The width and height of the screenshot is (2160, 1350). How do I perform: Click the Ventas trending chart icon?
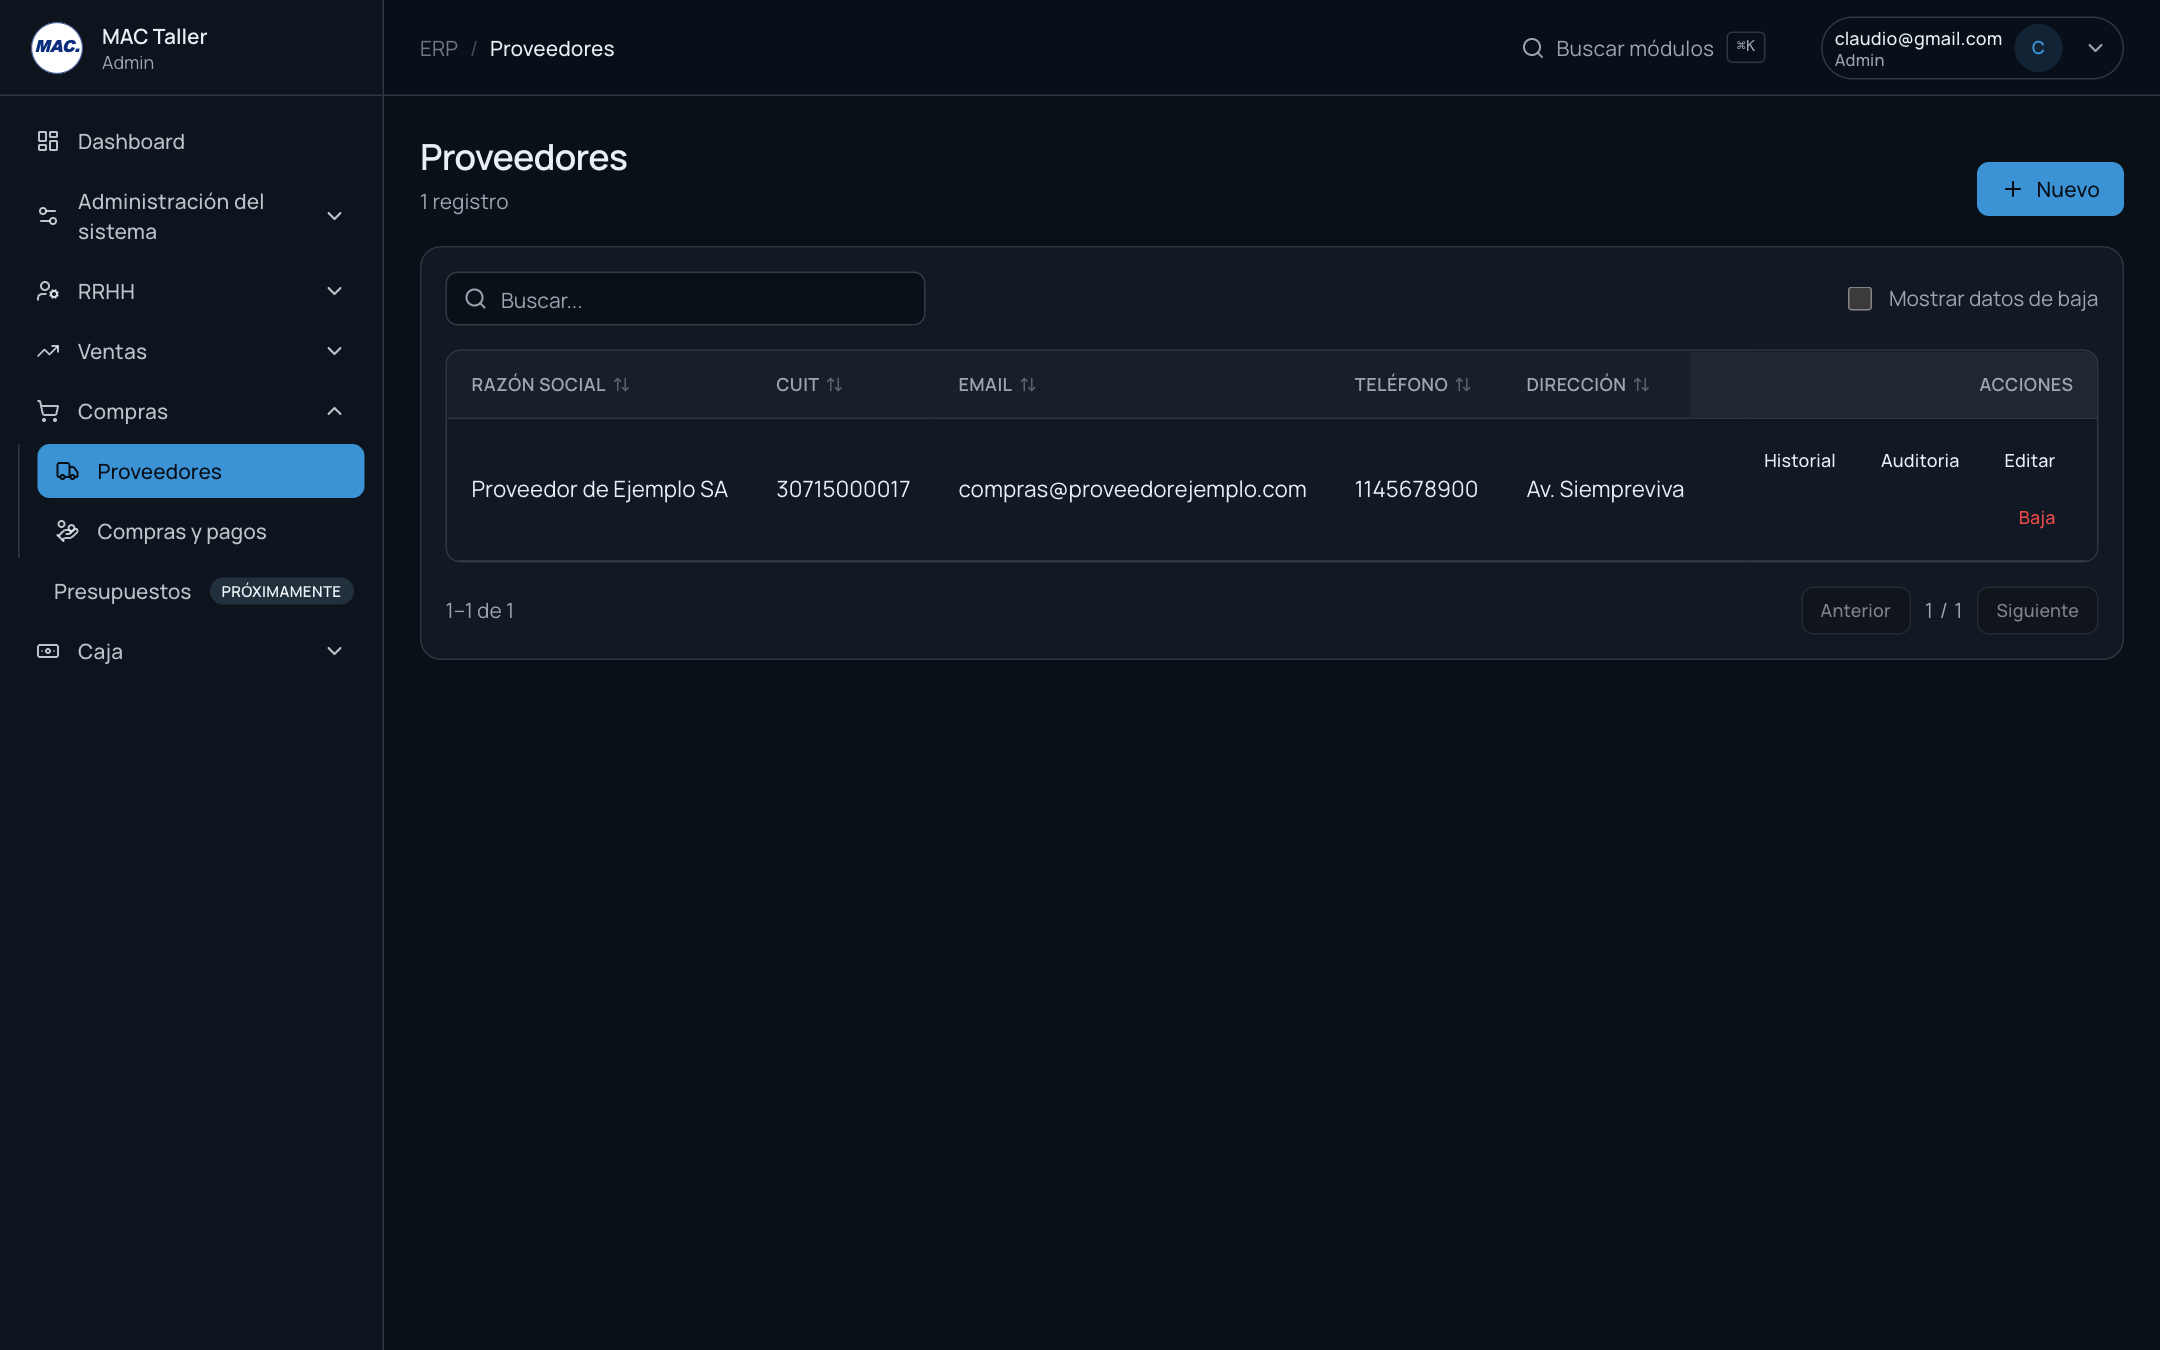coord(48,351)
